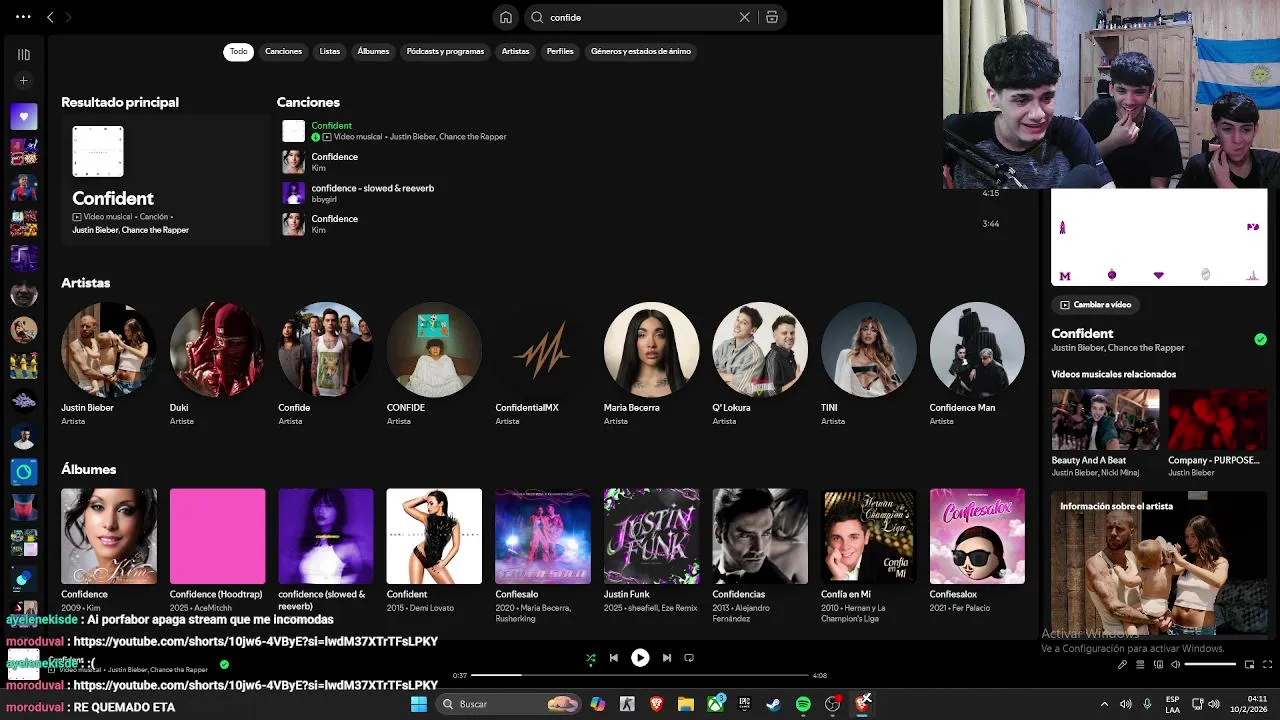Viewport: 1280px width, 720px height.
Task: Open the Xbox app in the taskbar
Action: click(x=716, y=704)
